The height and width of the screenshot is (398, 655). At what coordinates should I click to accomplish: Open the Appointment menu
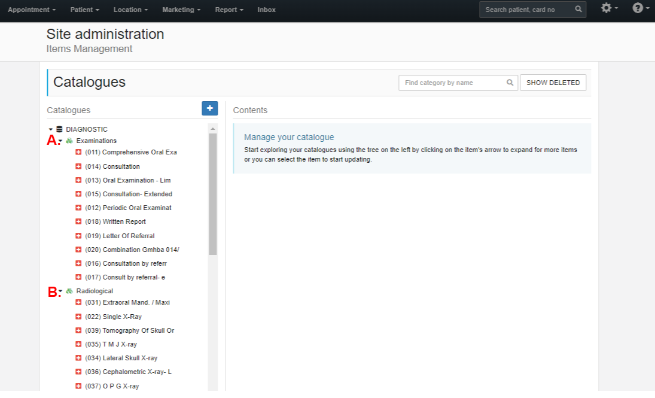(x=32, y=10)
